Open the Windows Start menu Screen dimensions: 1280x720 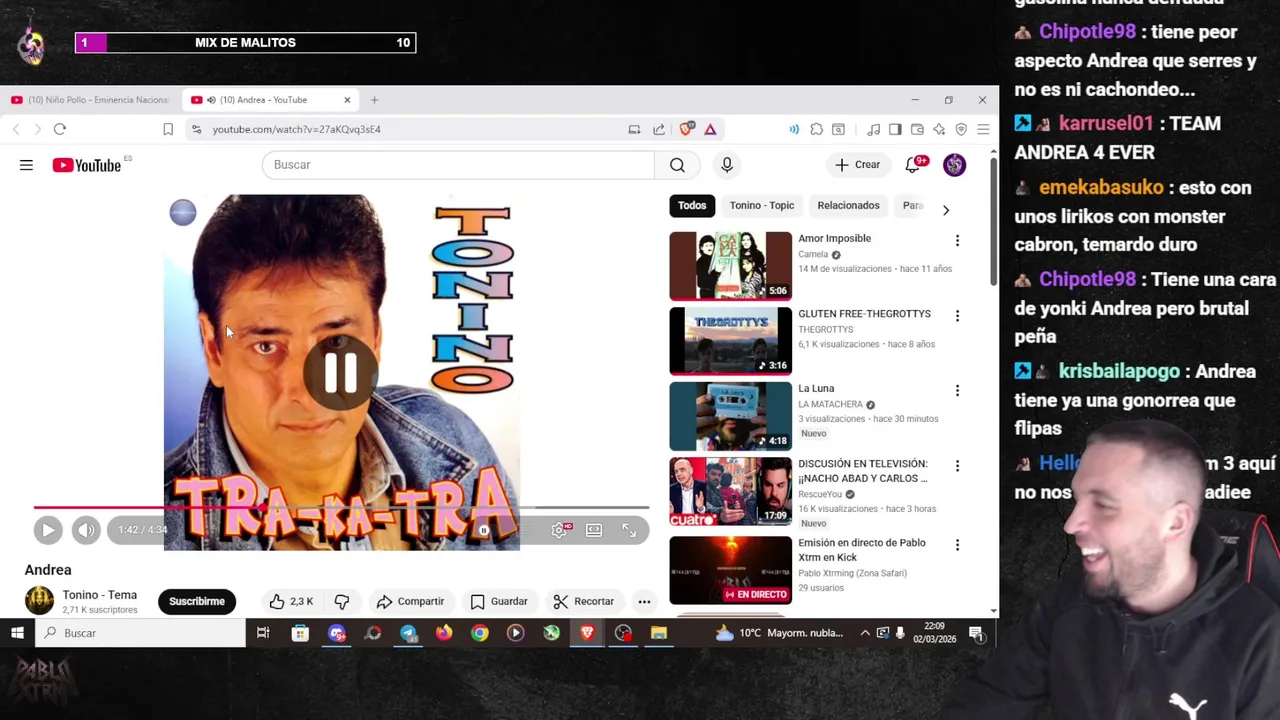point(17,633)
